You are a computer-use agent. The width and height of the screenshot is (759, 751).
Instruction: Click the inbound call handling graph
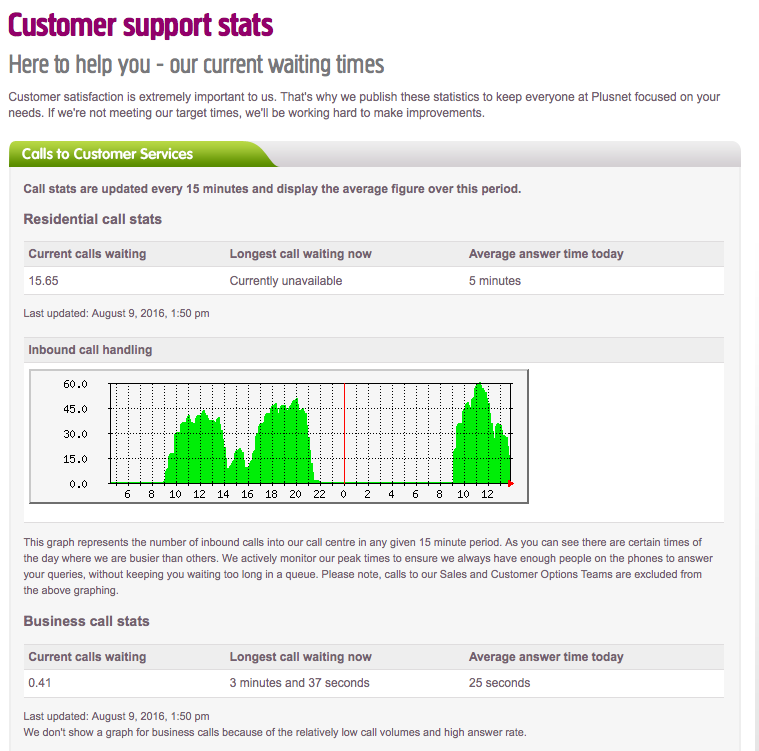[x=279, y=436]
